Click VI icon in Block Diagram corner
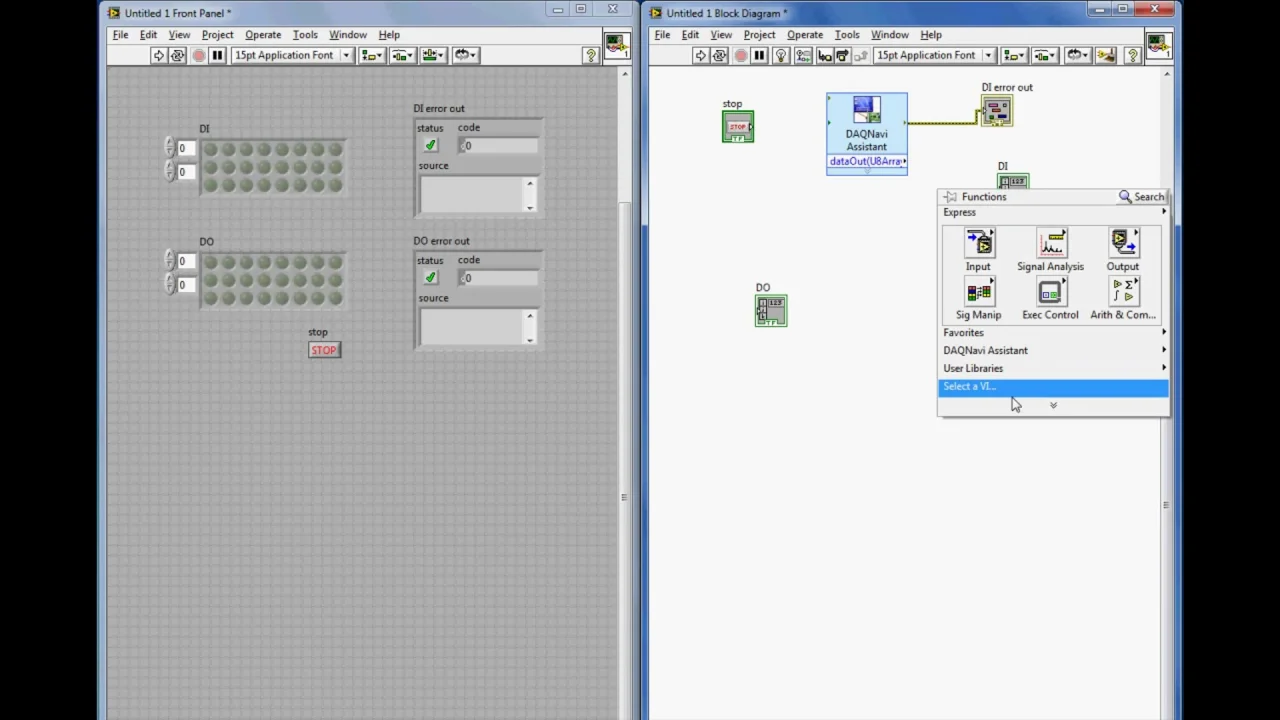 tap(1158, 44)
